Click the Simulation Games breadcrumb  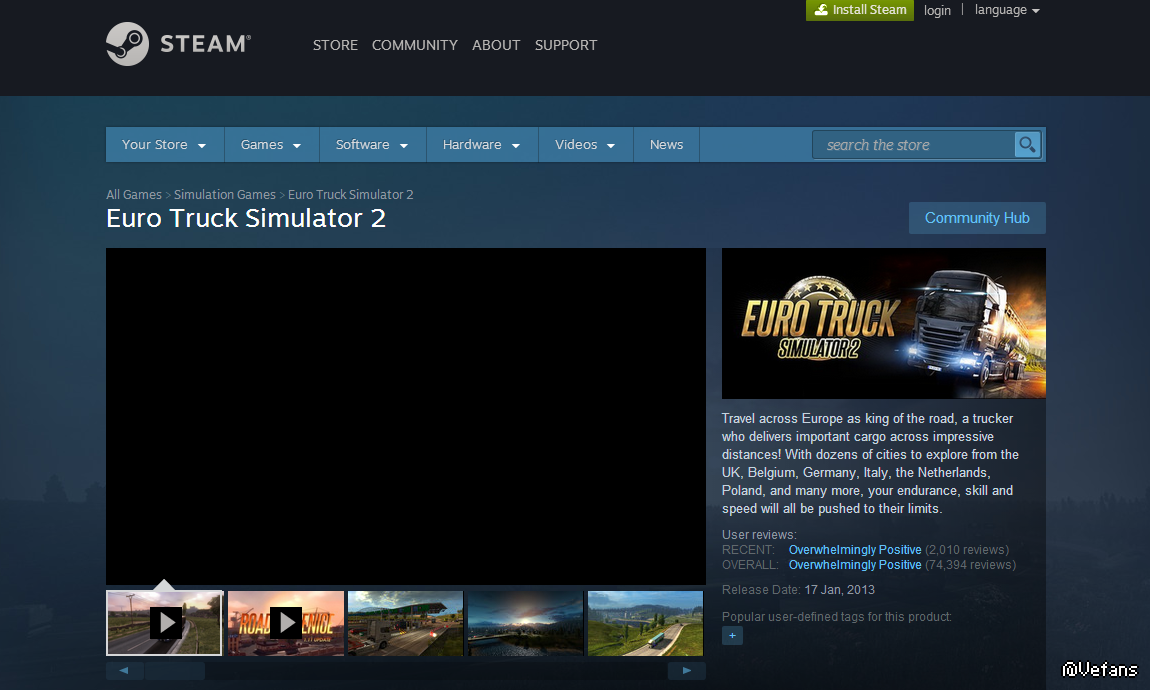(x=224, y=194)
